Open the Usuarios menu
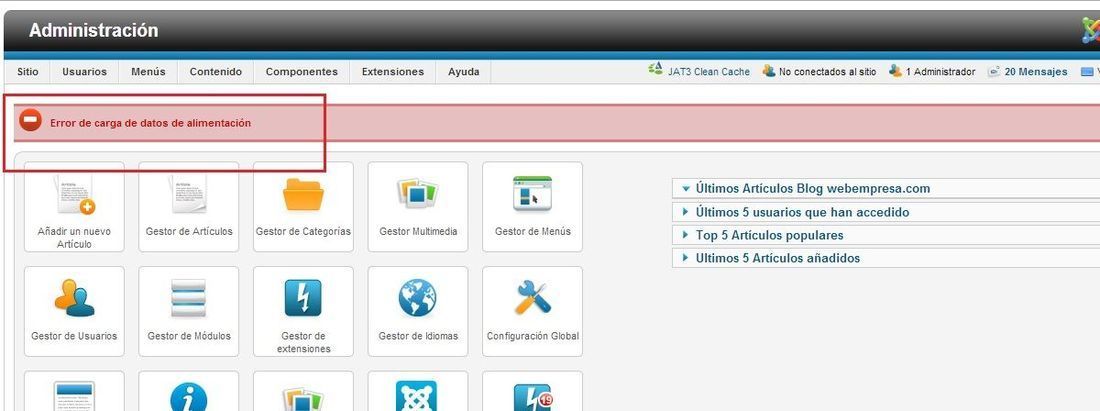This screenshot has height=411, width=1100. pos(85,72)
